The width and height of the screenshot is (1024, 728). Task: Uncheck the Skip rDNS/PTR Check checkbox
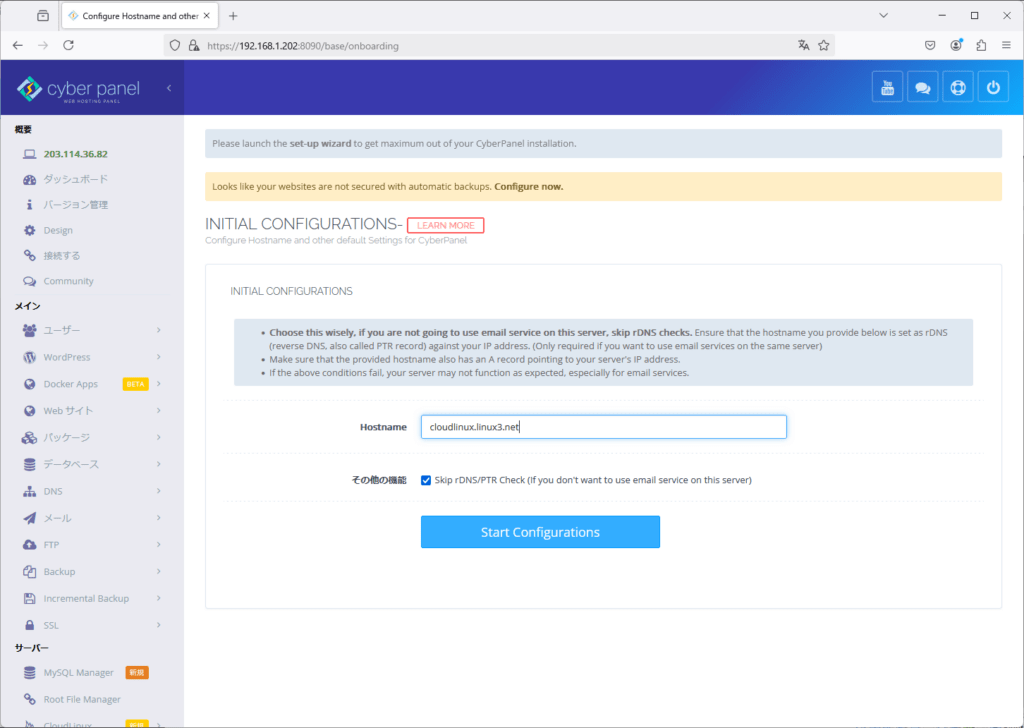point(426,480)
